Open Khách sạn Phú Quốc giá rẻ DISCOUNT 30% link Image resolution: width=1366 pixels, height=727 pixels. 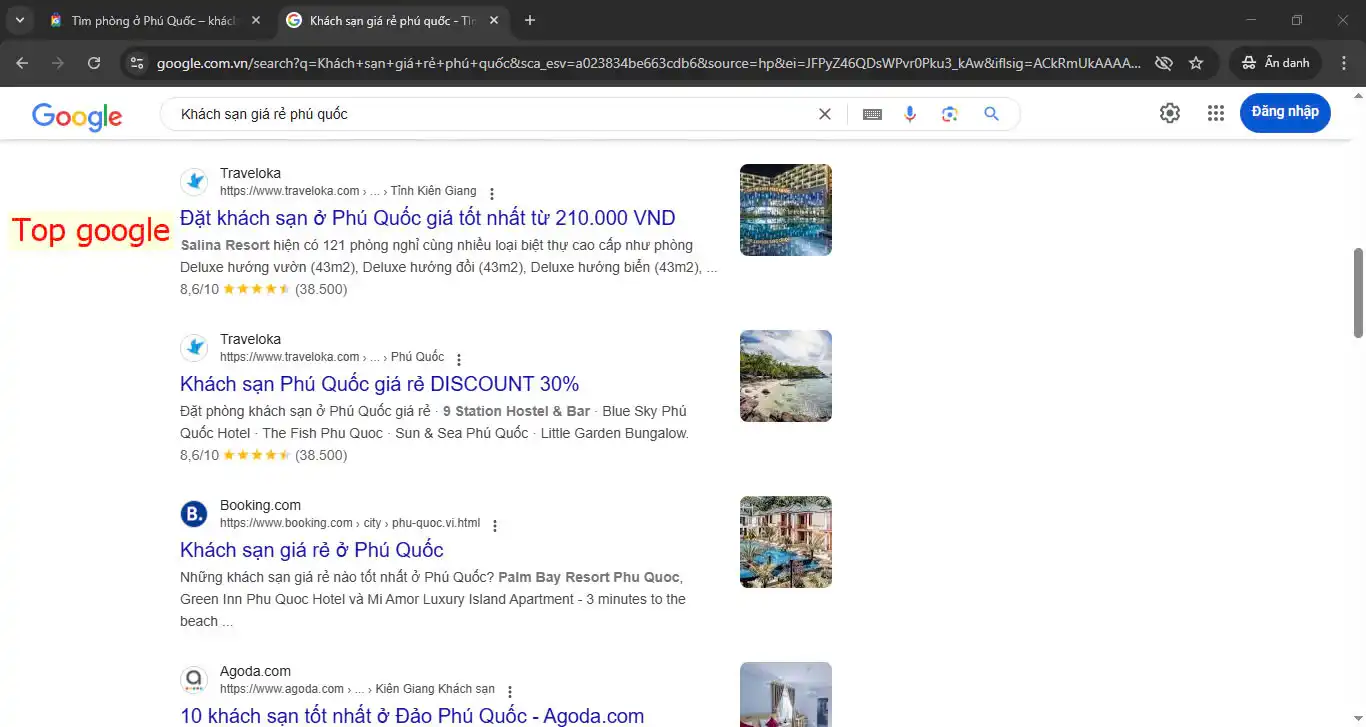pos(380,384)
